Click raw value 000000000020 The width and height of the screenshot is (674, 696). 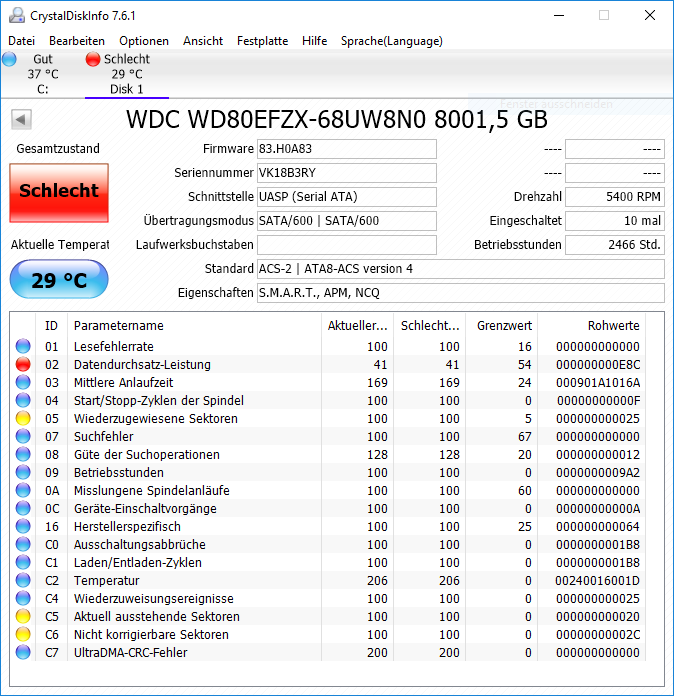[598, 616]
